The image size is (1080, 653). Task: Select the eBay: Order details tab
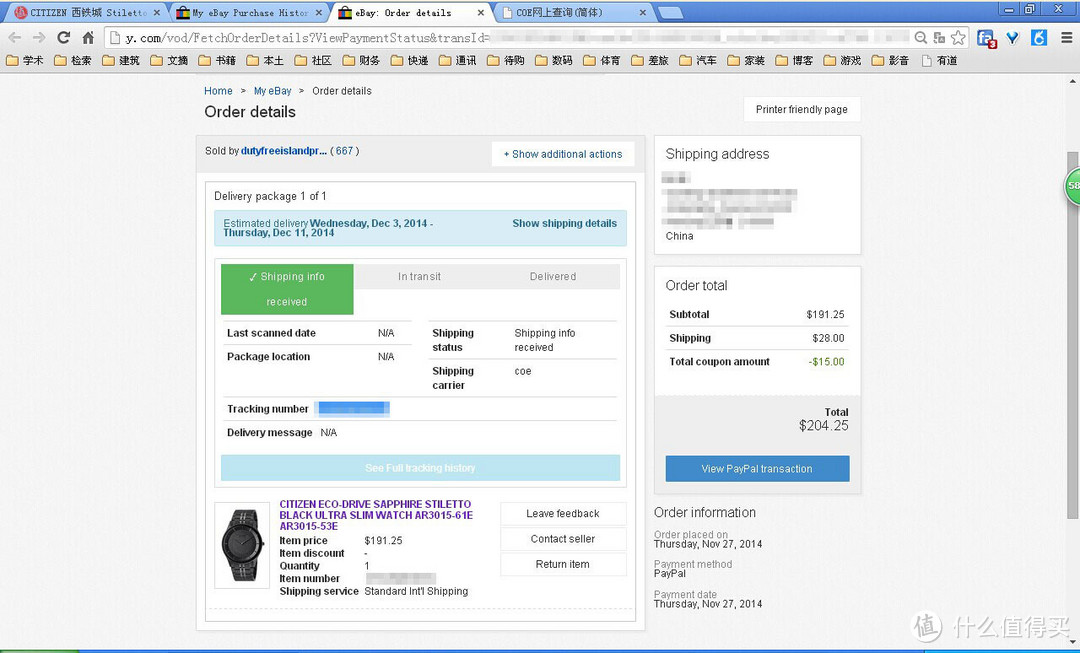[x=411, y=12]
